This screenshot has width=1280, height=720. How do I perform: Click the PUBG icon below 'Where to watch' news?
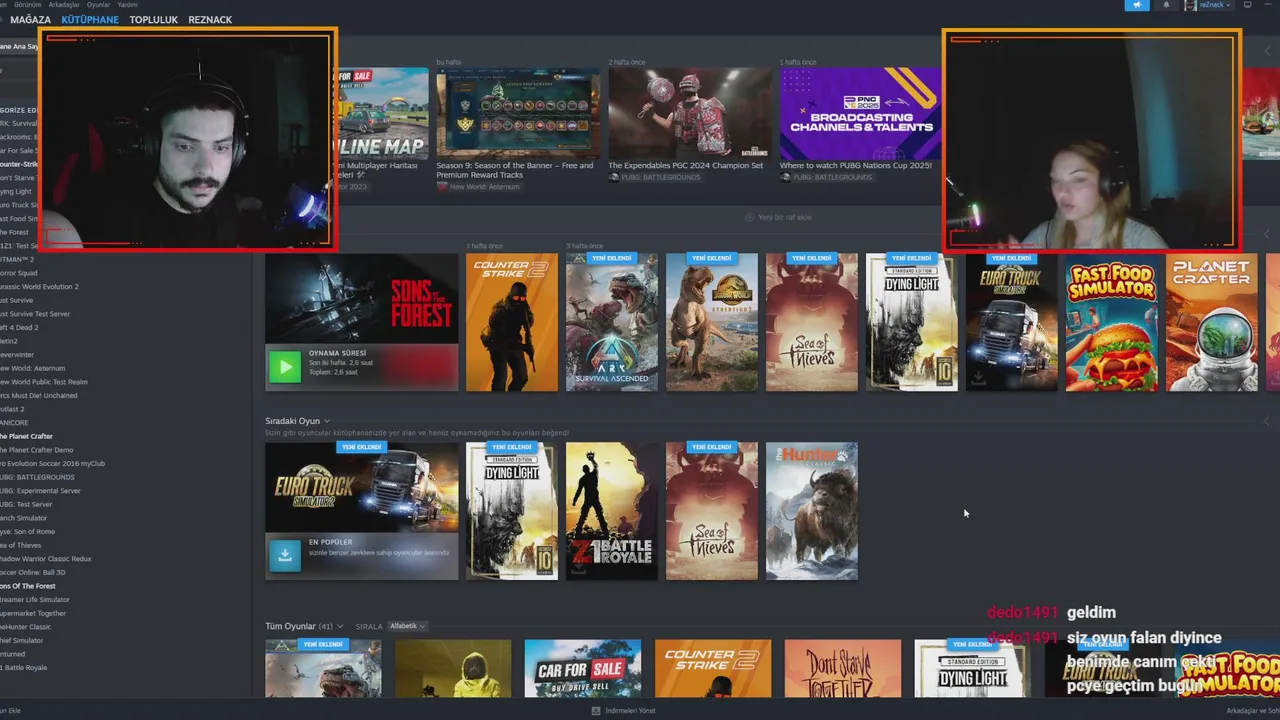pyautogui.click(x=785, y=177)
